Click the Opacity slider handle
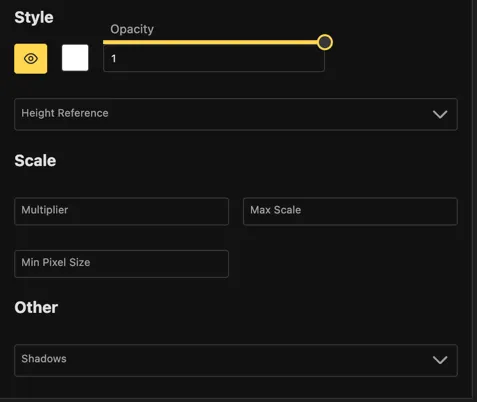The image size is (477, 402). click(325, 42)
